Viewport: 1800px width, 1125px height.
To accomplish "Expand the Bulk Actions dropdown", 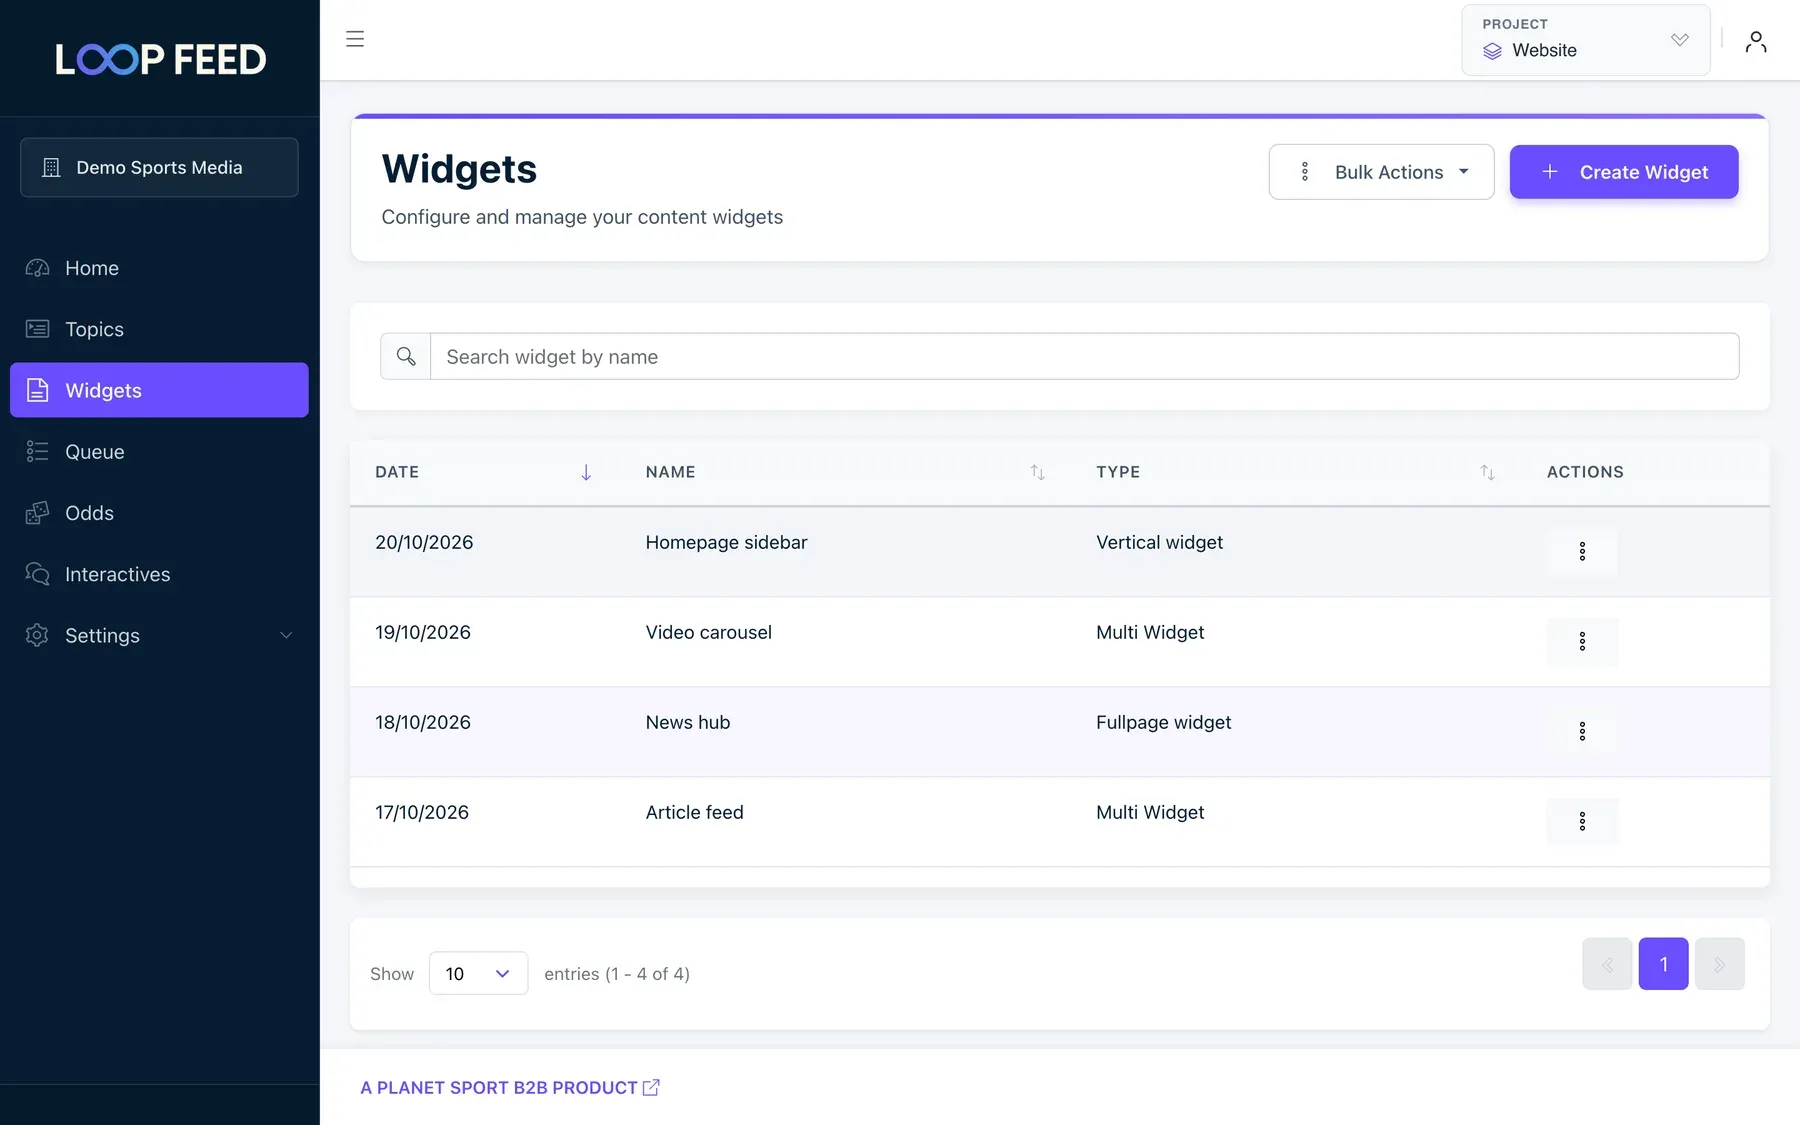I will click(x=1381, y=172).
